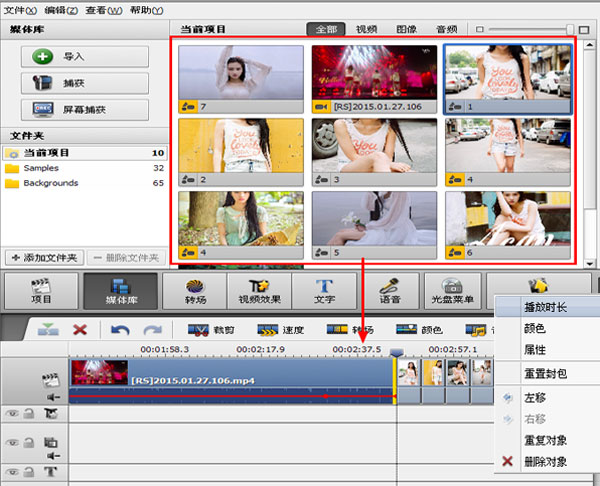Switch to the Image (图像) filter tab
The image size is (600, 486).
tap(406, 29)
